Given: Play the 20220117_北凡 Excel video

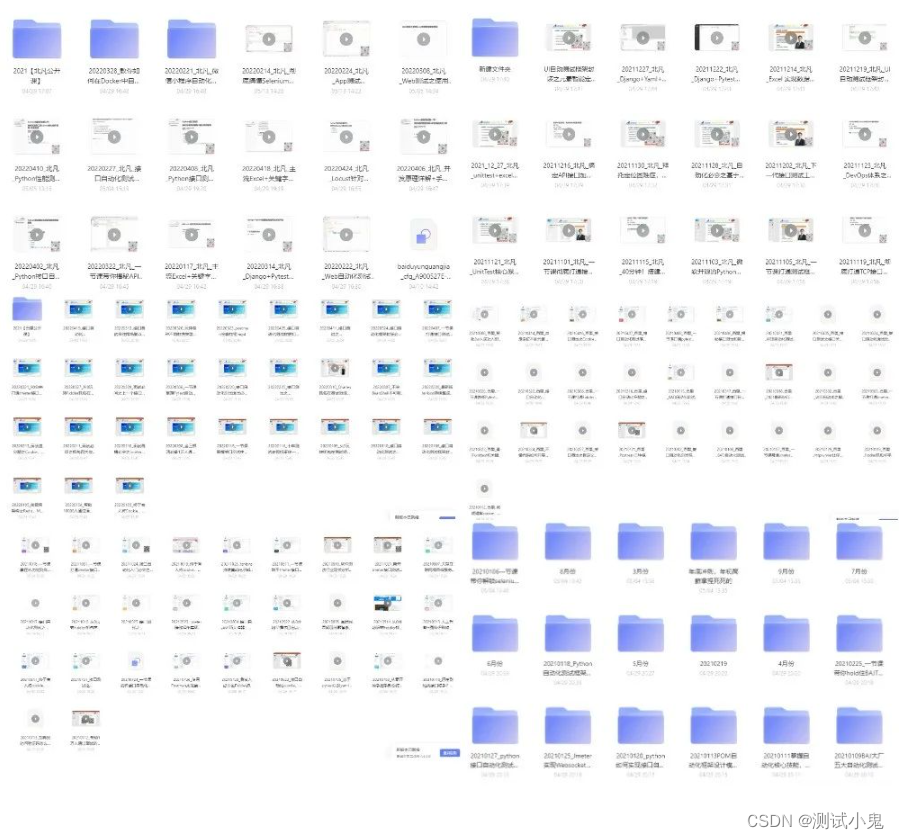Looking at the screenshot, I should point(191,235).
